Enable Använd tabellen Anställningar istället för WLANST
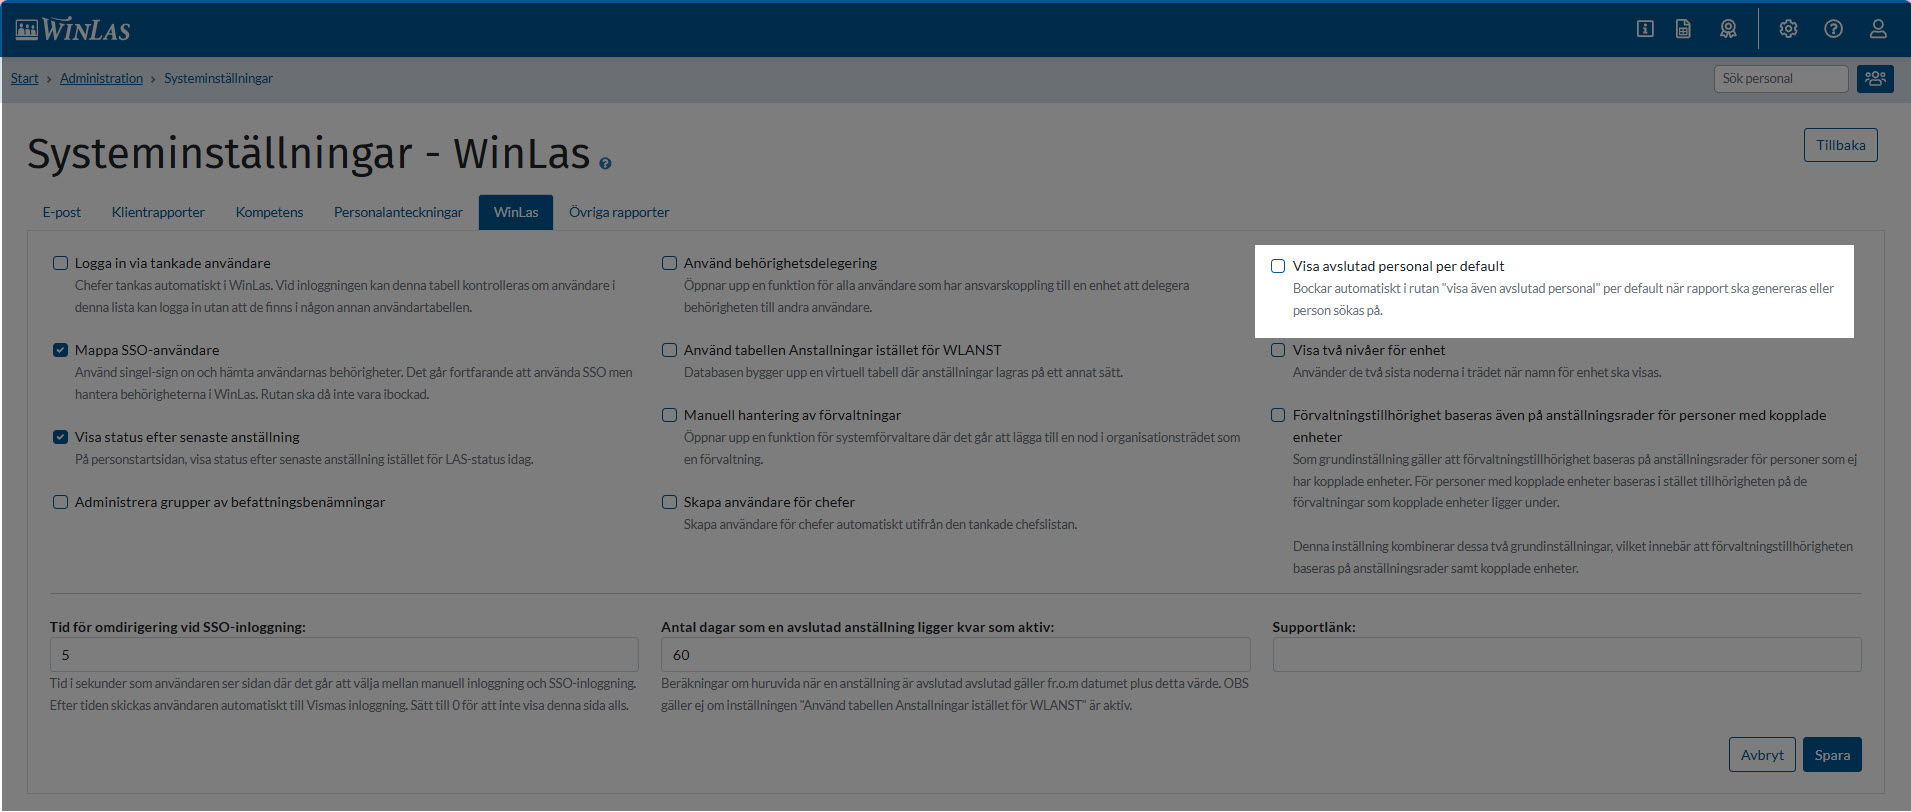 [x=670, y=350]
